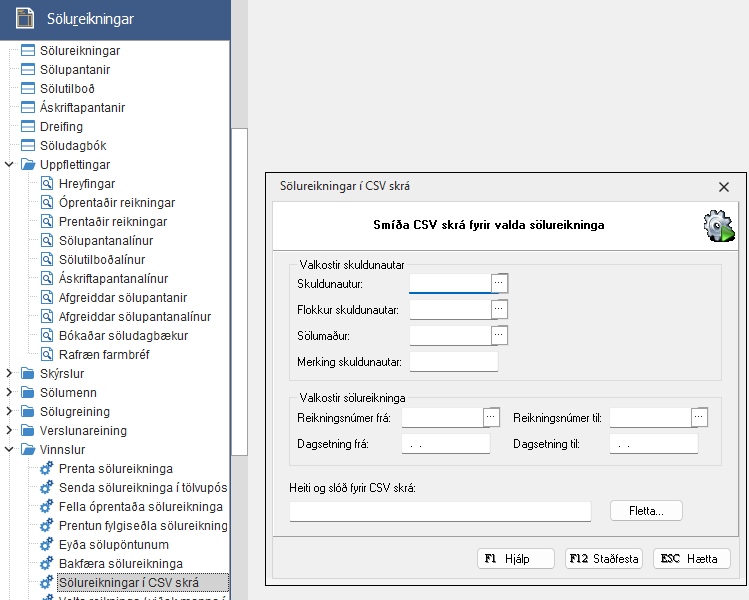The image size is (749, 600).
Task: Open lookup for Reikningsnúmer til
Action: point(700,416)
